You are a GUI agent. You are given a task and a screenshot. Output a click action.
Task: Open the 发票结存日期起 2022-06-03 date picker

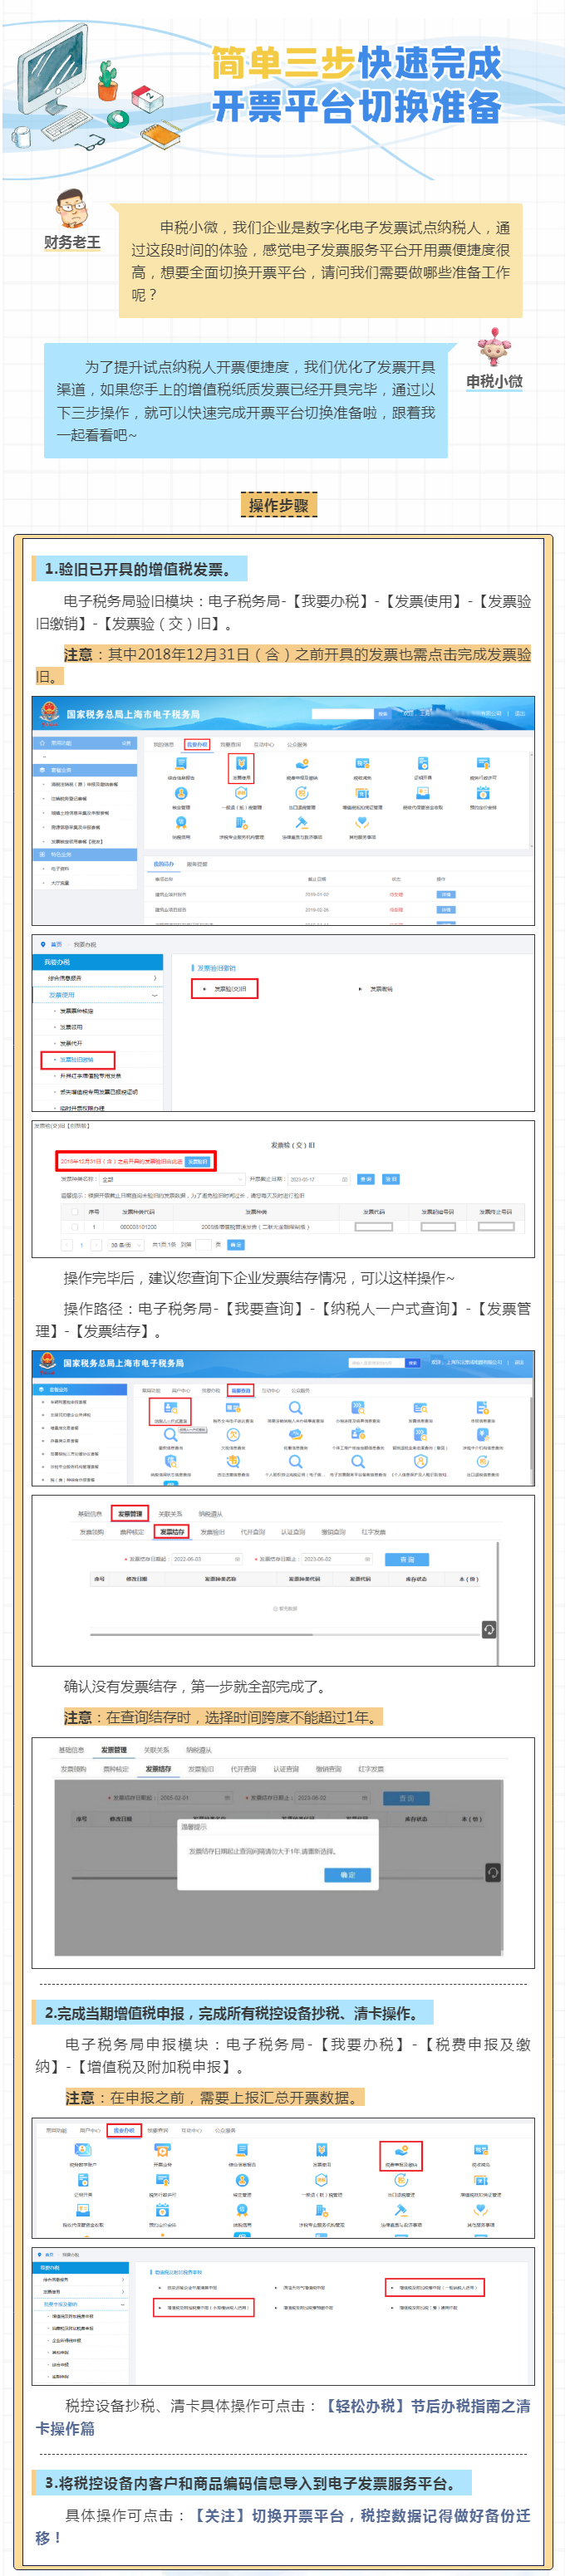point(206,1559)
